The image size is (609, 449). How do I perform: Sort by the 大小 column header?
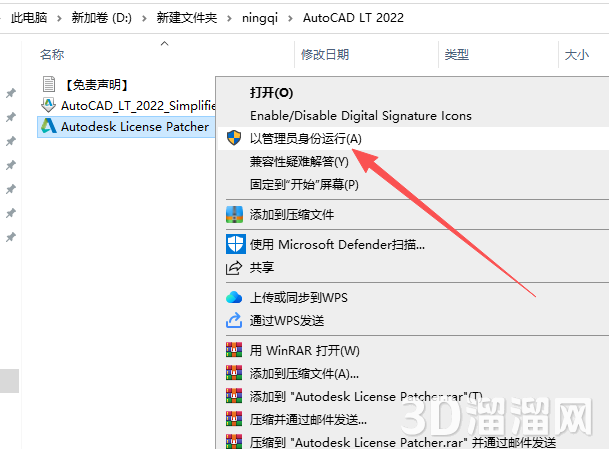577,54
